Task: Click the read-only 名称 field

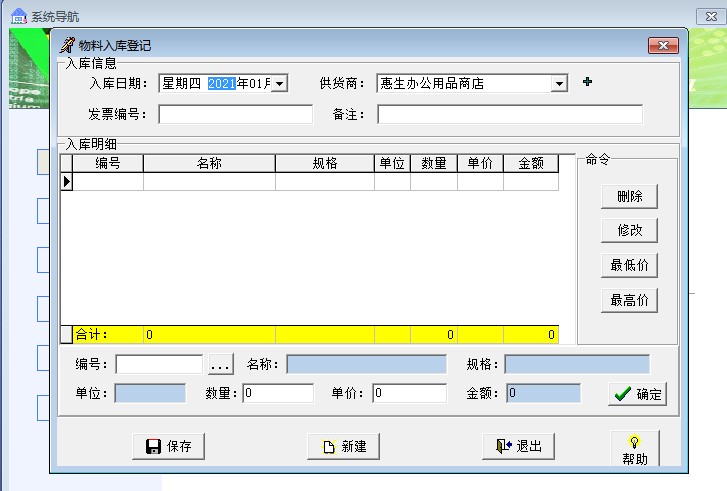Action: [367, 364]
